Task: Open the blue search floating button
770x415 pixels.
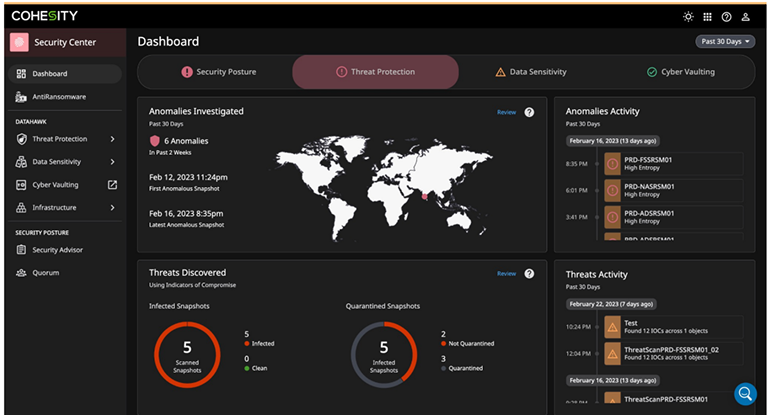Action: coord(745,393)
